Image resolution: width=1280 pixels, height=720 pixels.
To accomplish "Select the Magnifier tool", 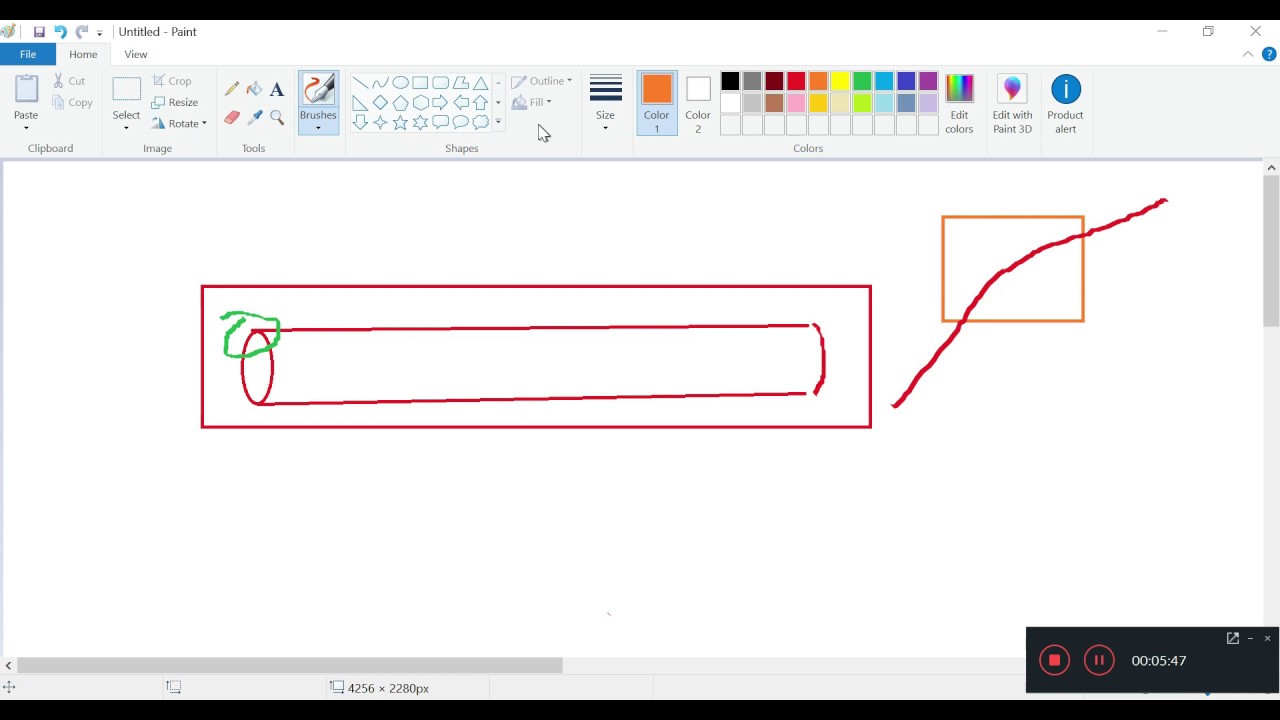I will [277, 117].
